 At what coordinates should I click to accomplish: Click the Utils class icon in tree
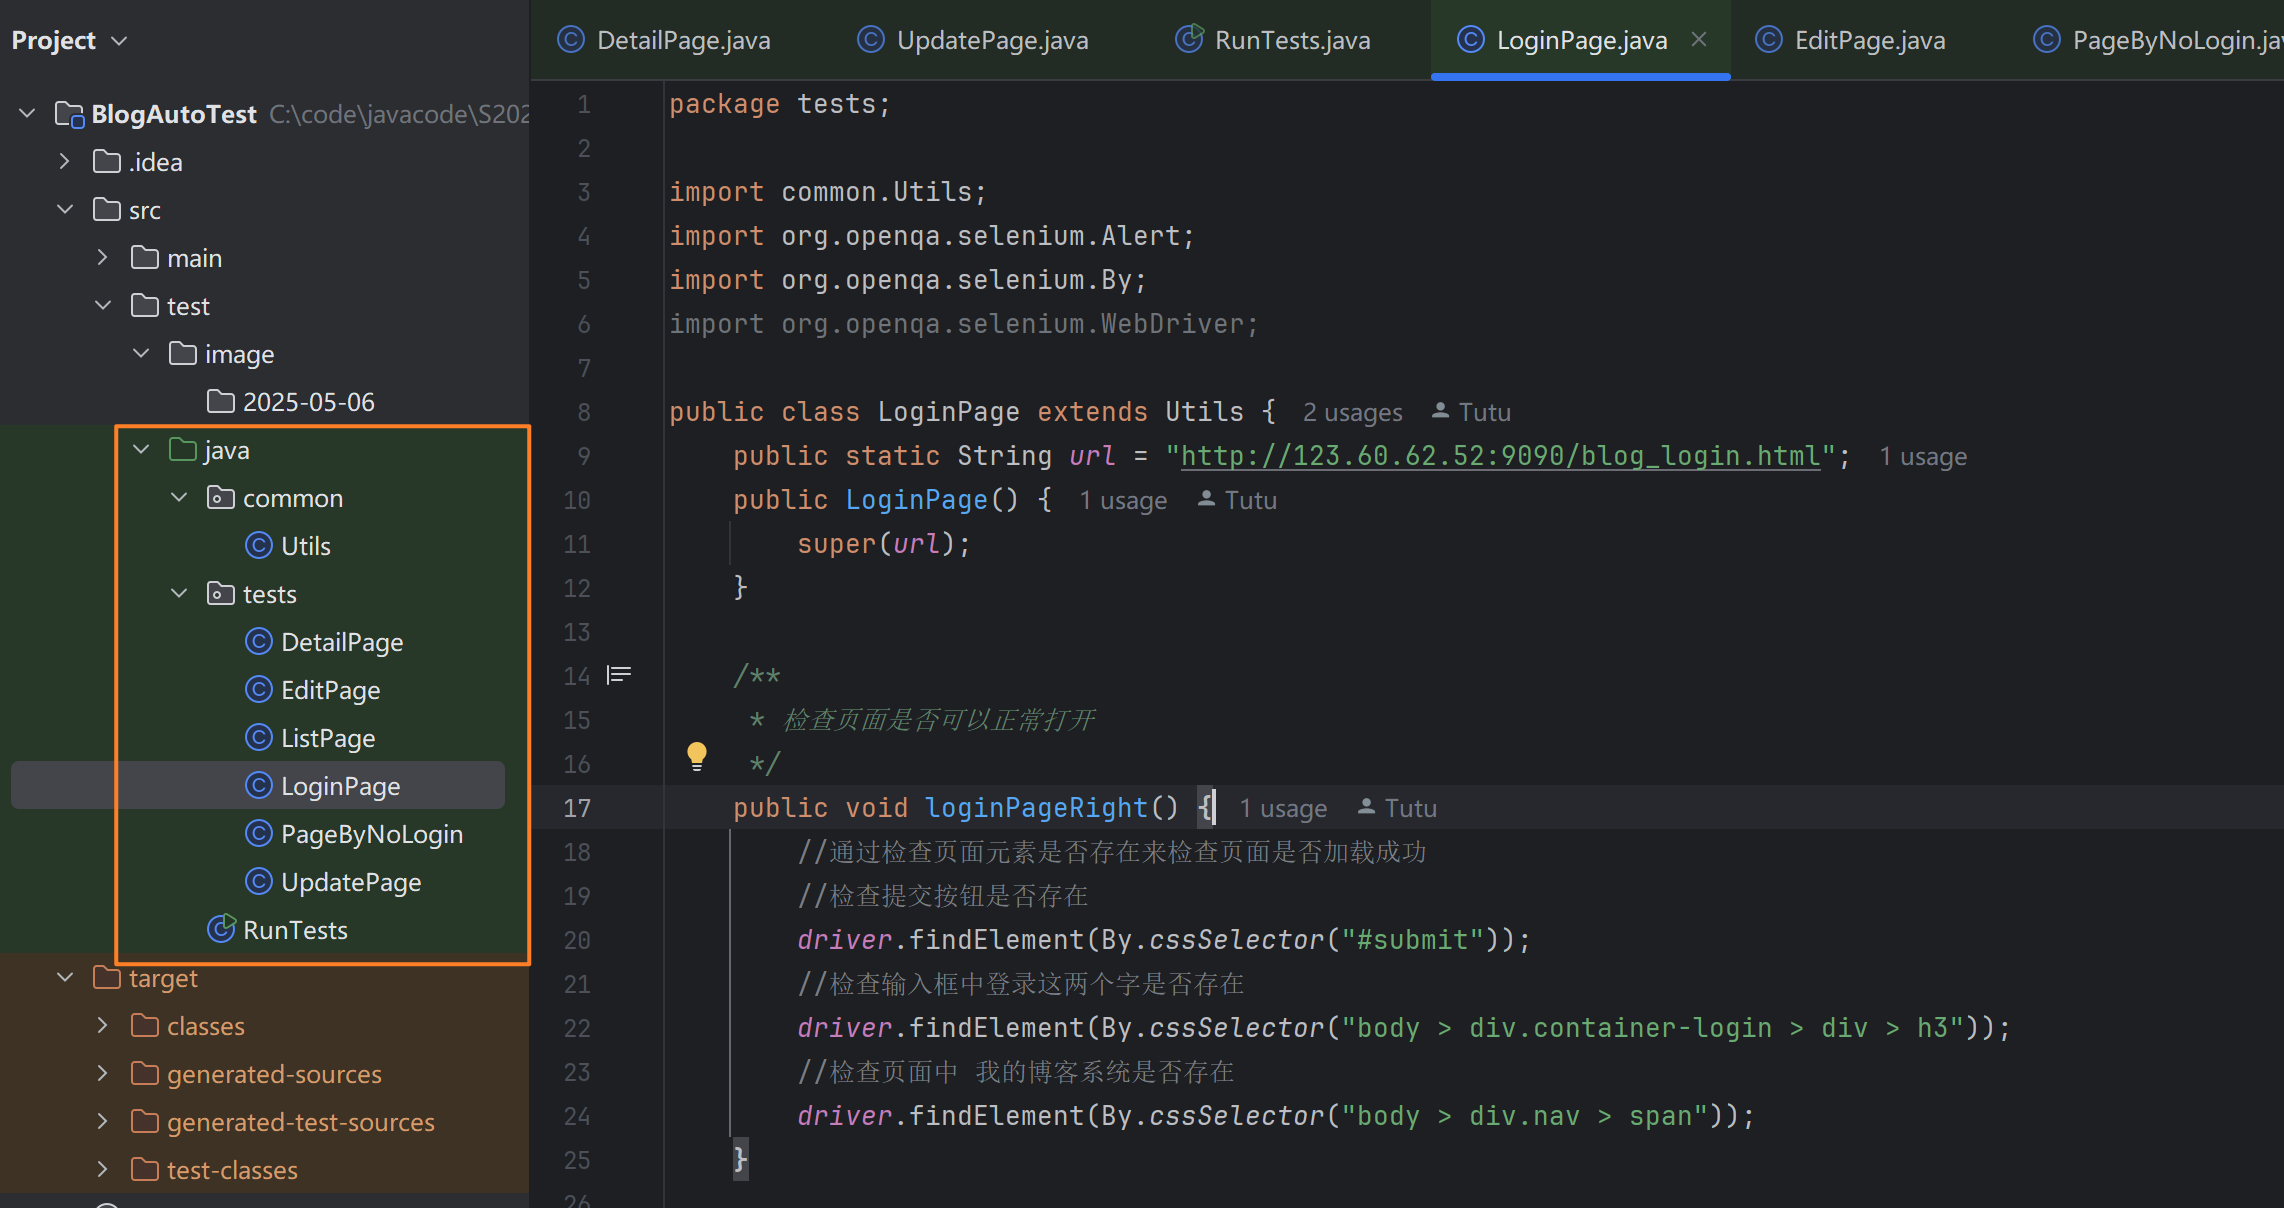click(x=259, y=545)
